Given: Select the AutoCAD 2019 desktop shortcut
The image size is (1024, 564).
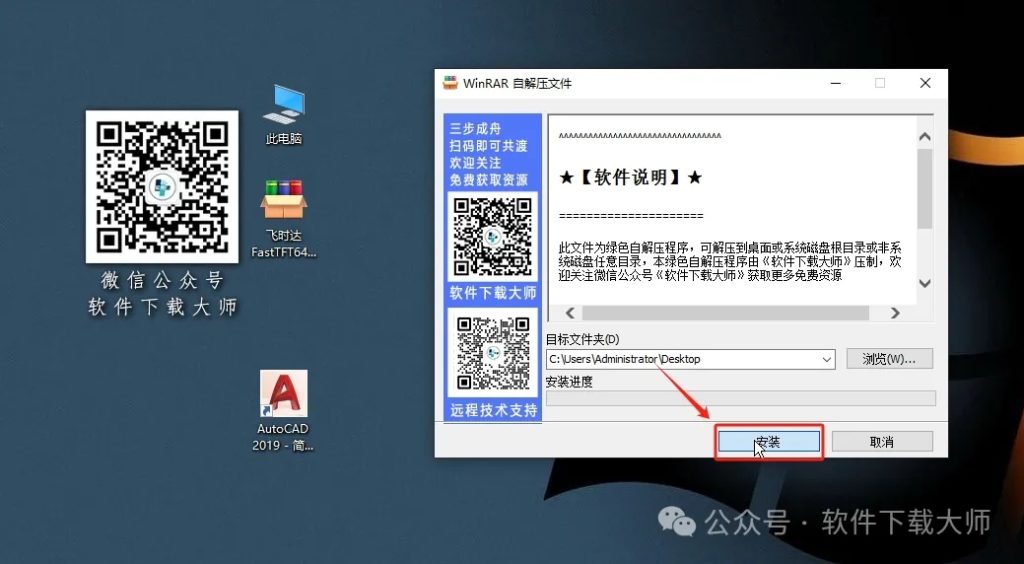Looking at the screenshot, I should [283, 411].
